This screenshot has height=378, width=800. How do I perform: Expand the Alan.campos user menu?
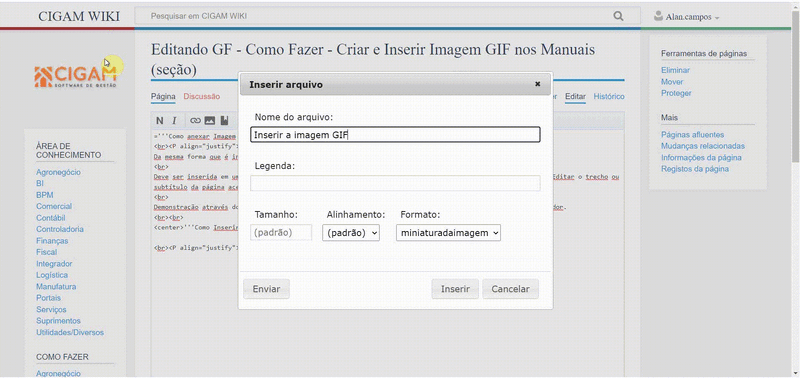coord(692,17)
